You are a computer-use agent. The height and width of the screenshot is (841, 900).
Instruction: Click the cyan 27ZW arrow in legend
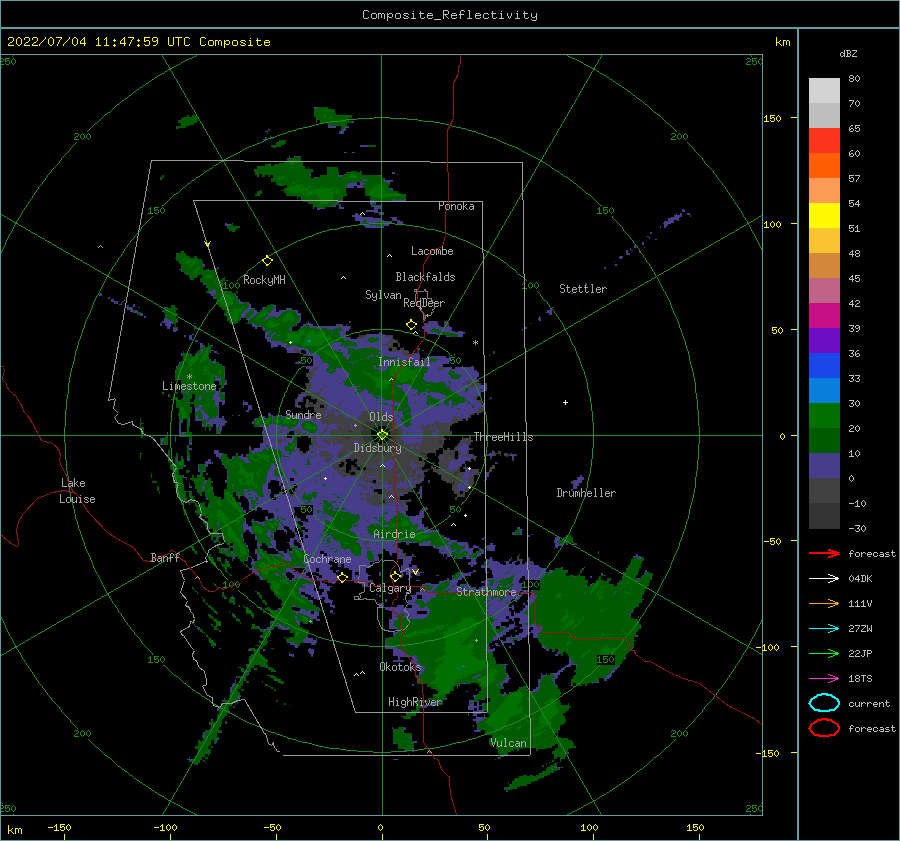coord(824,629)
